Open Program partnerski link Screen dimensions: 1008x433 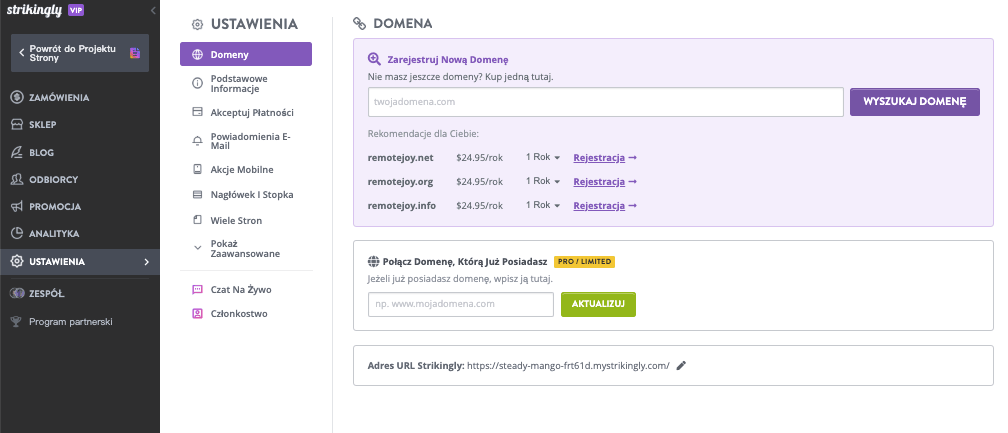coord(71,321)
